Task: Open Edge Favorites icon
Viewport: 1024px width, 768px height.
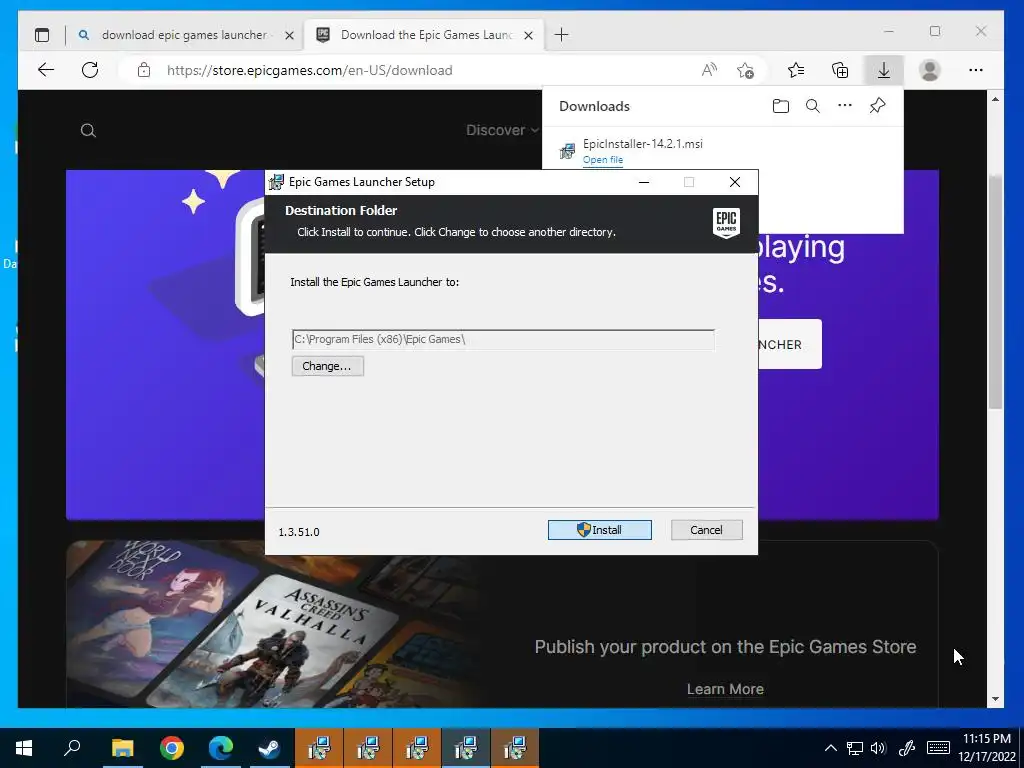Action: click(795, 70)
